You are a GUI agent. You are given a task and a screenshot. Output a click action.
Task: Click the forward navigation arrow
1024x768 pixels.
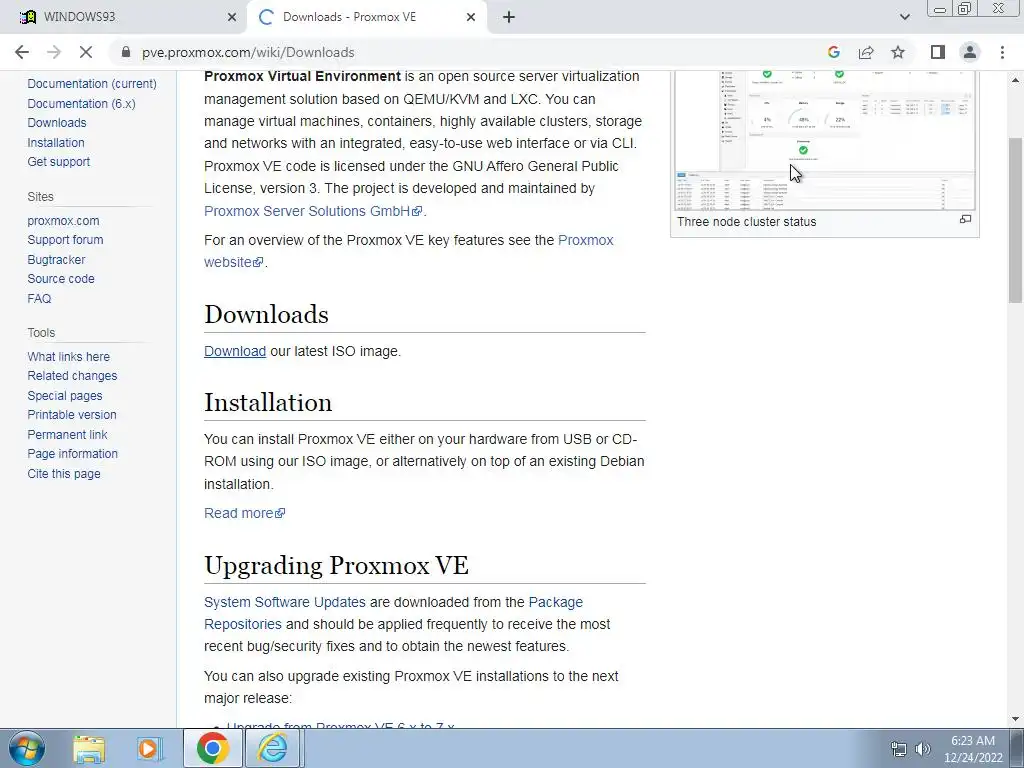(x=54, y=52)
